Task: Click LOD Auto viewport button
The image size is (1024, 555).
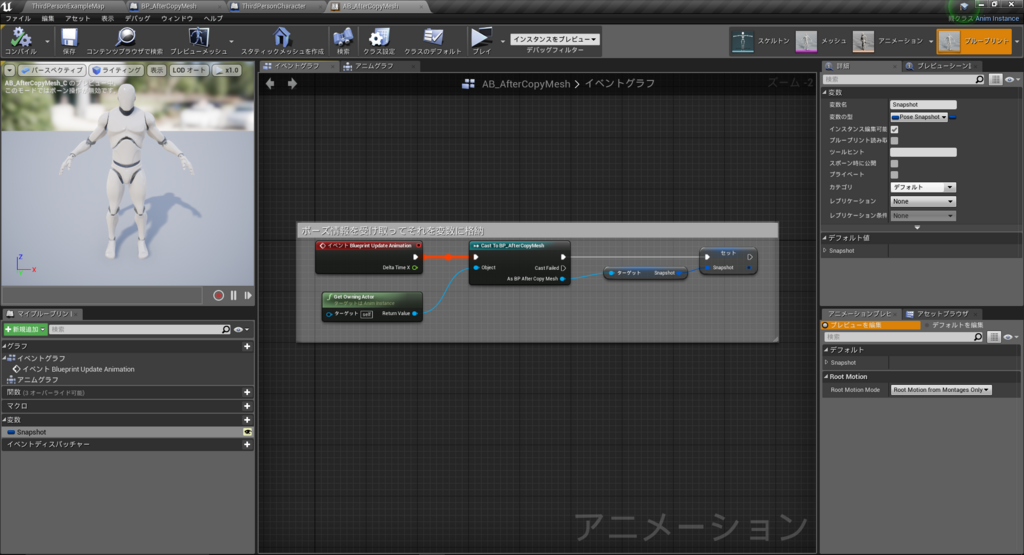Action: (x=189, y=70)
